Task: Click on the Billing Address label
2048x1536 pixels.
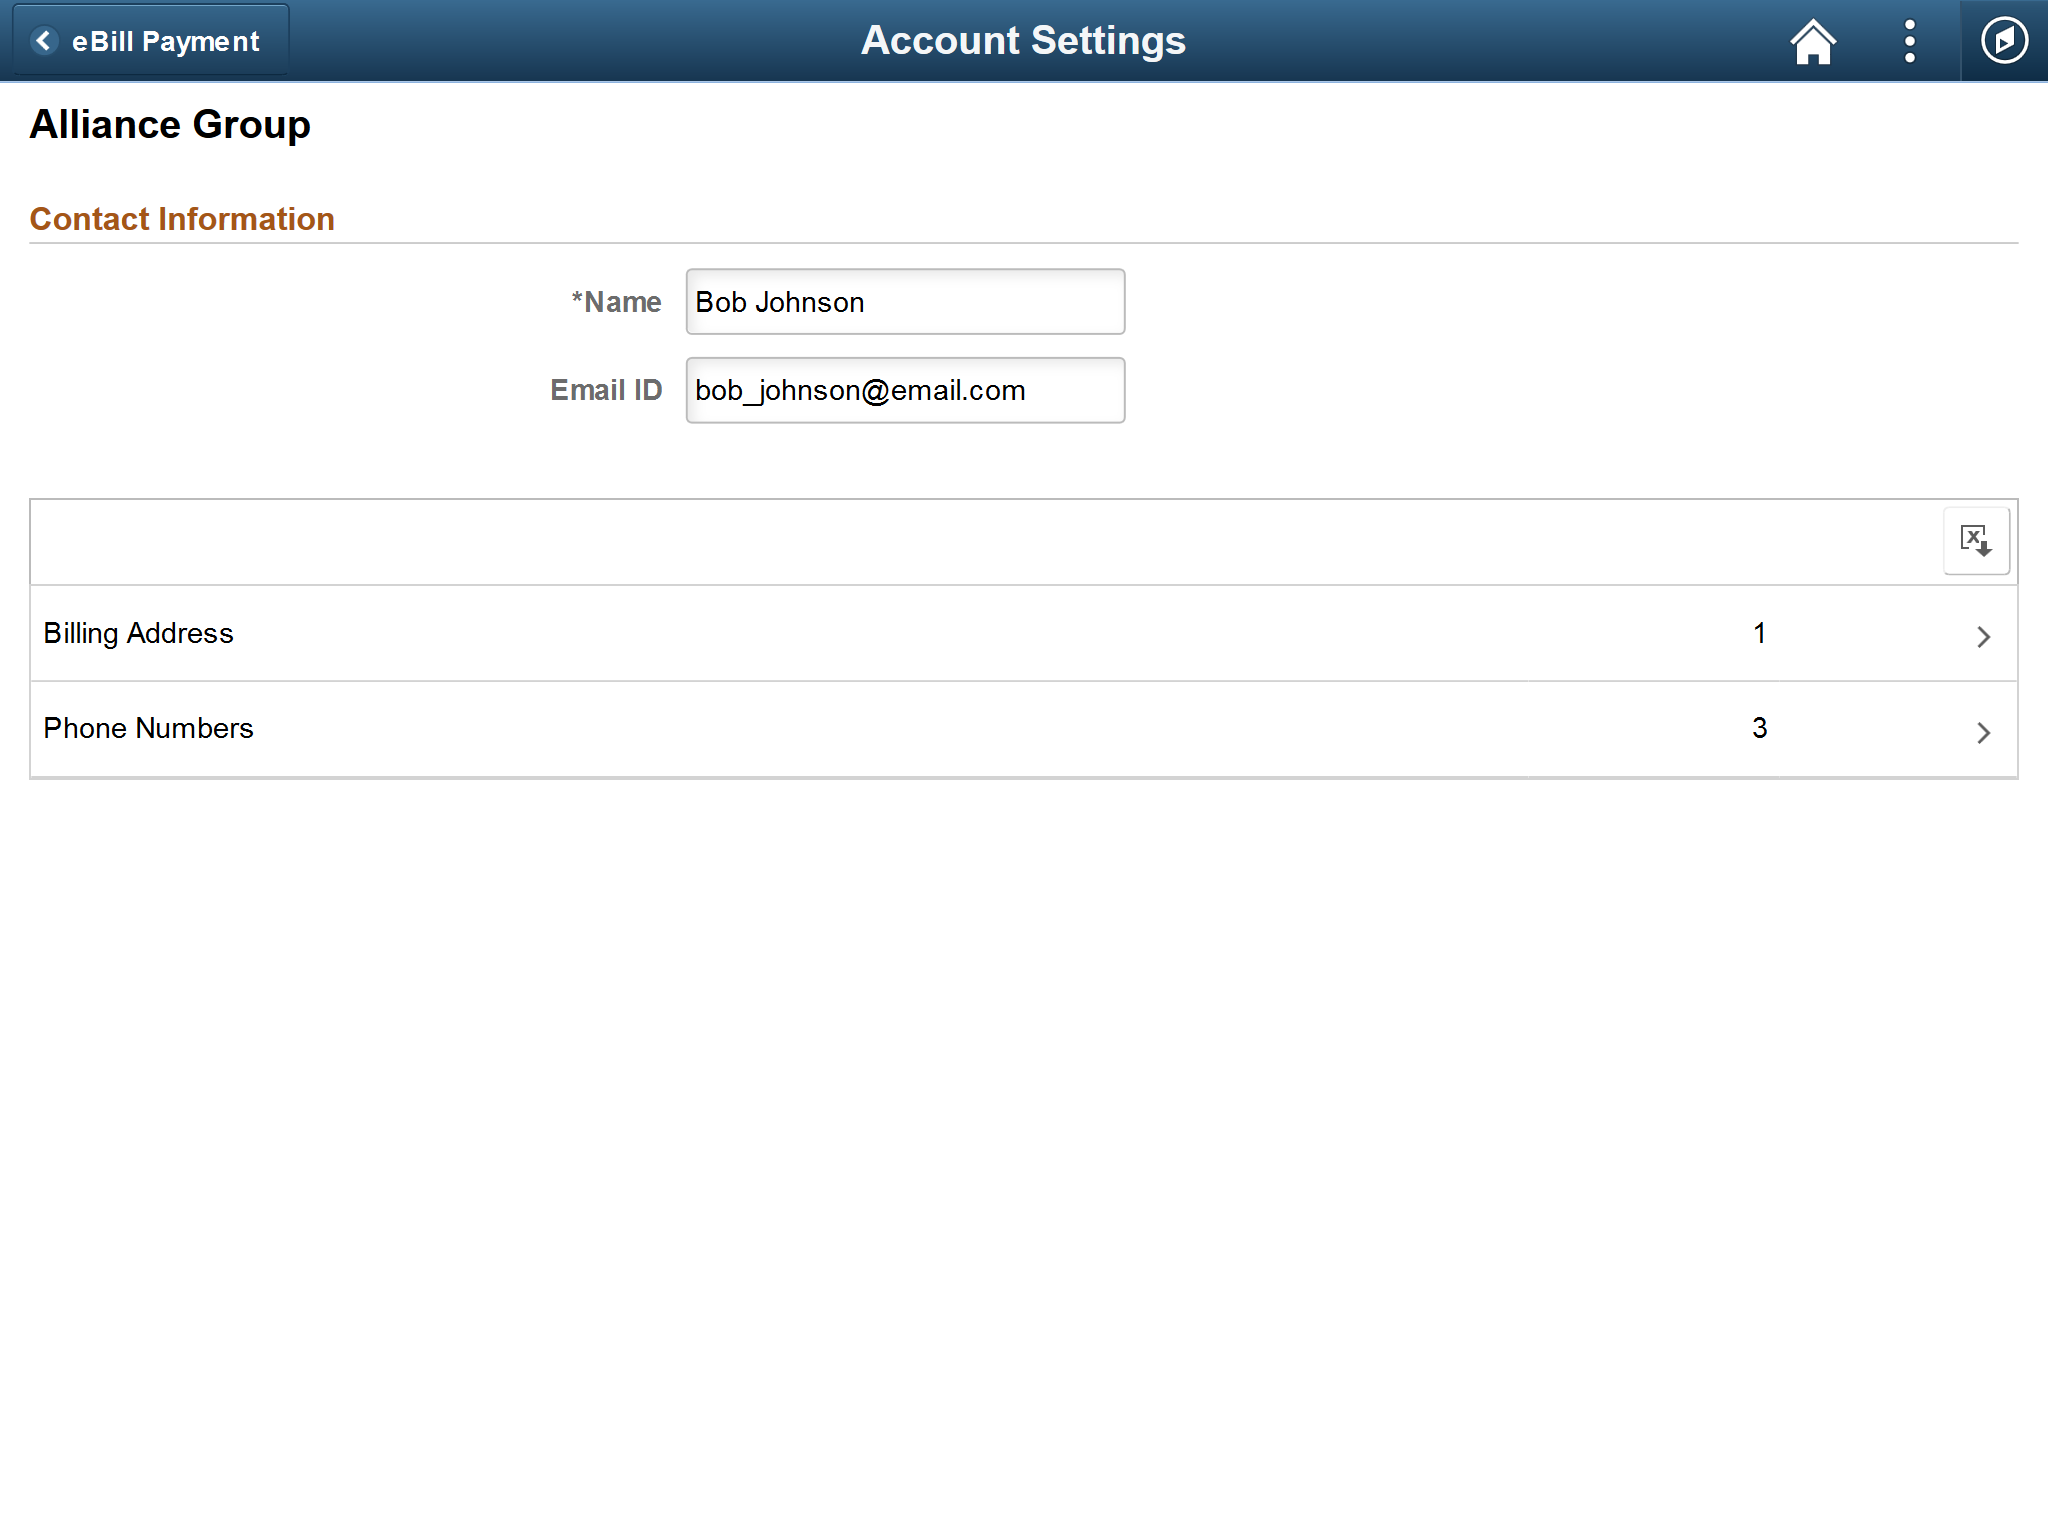Action: point(137,632)
